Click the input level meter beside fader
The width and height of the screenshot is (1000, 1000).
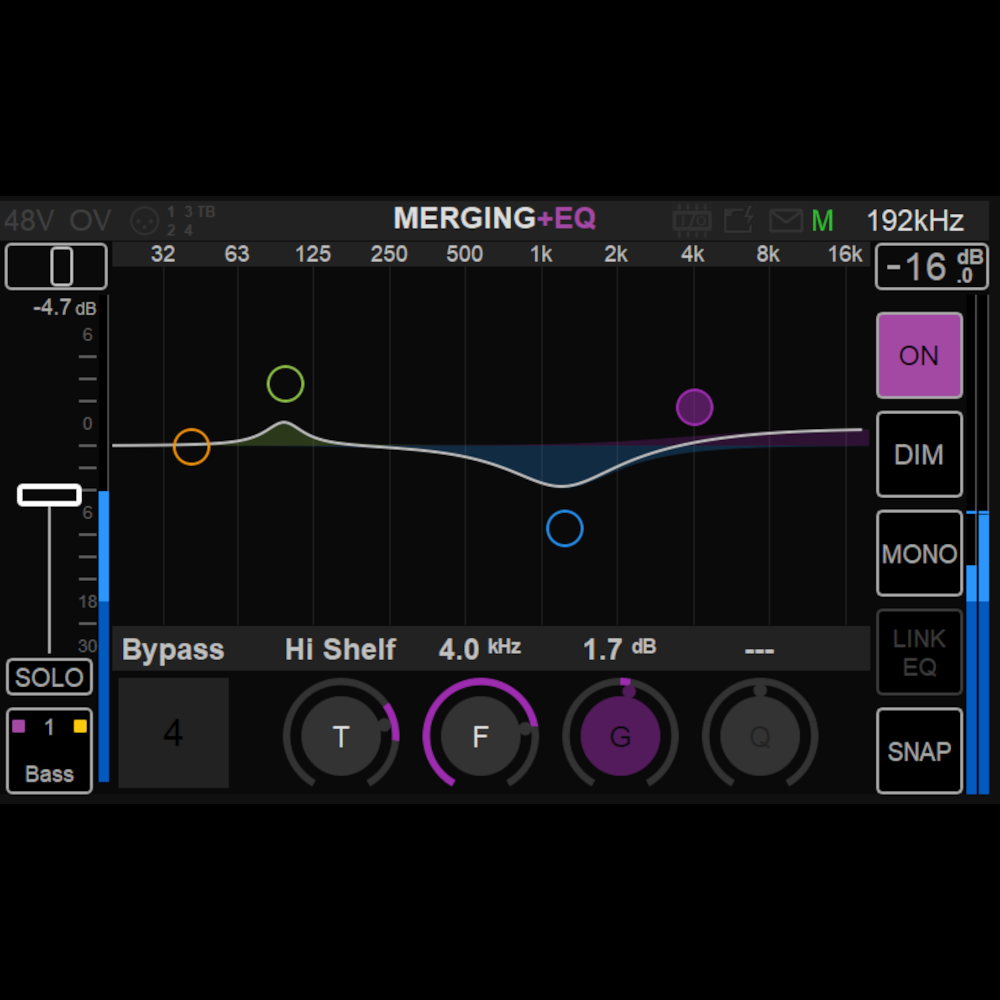pyautogui.click(x=103, y=539)
